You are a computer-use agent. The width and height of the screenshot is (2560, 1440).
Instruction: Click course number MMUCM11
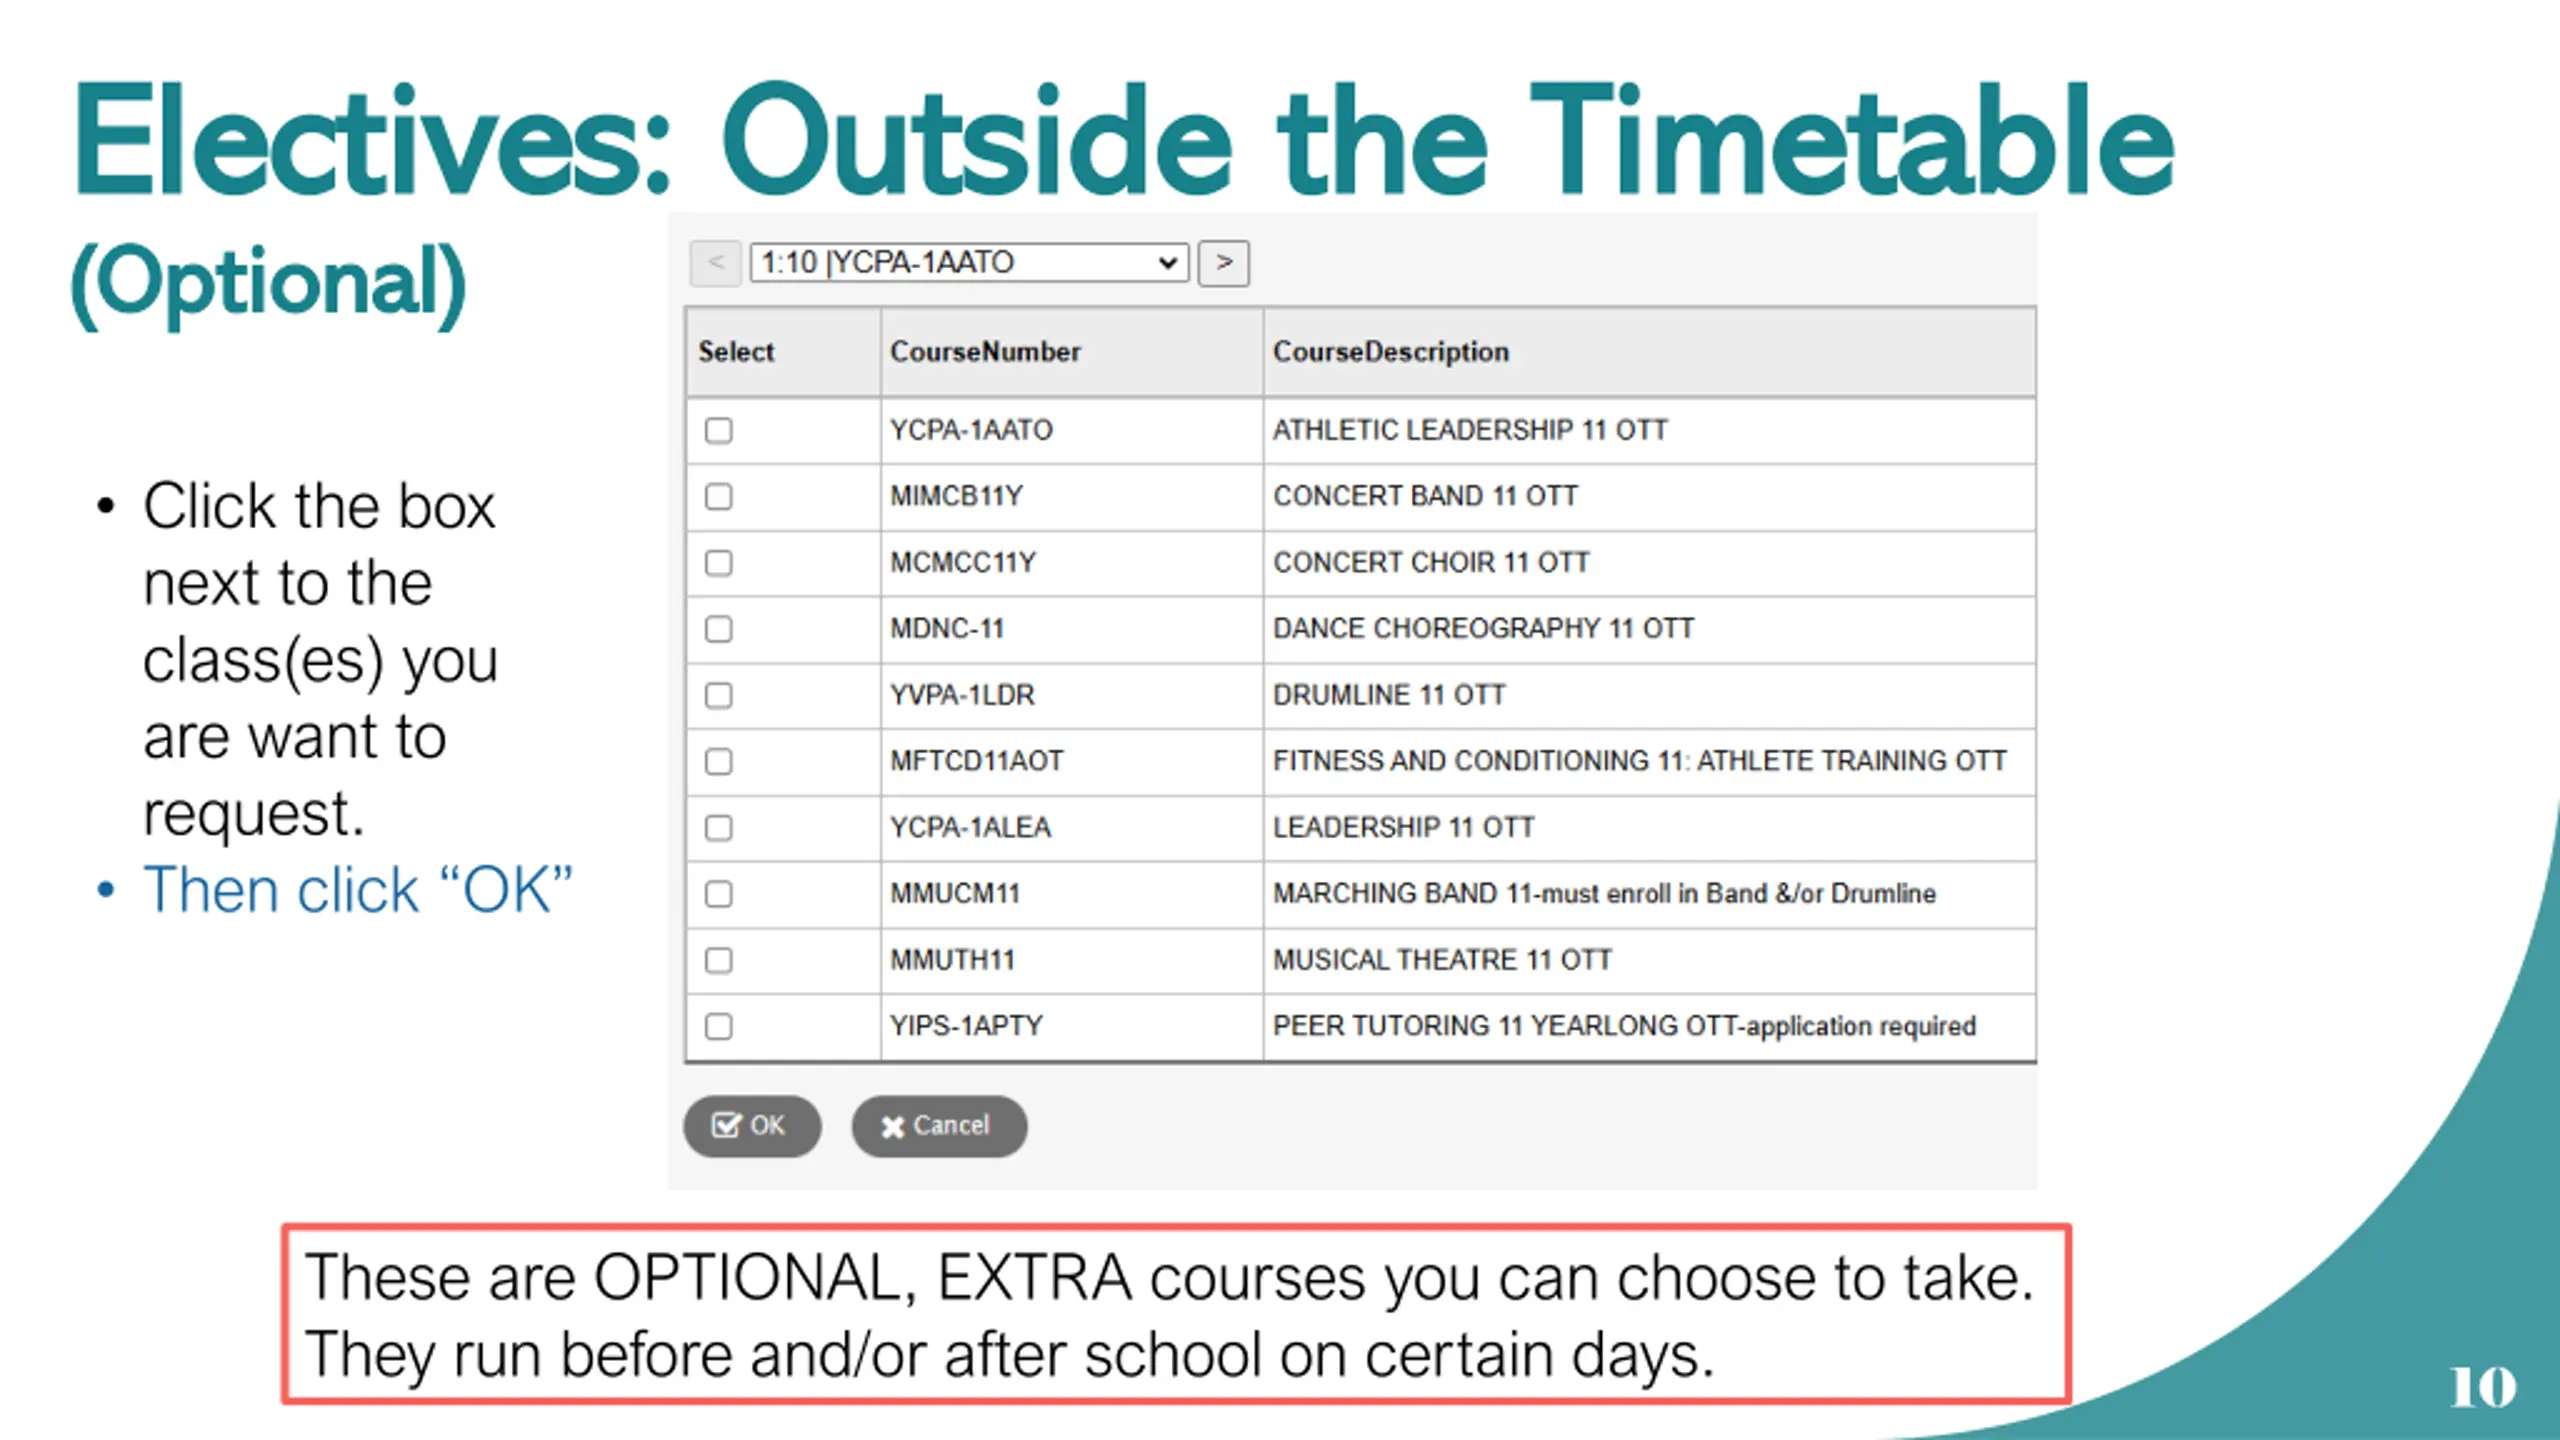[955, 894]
